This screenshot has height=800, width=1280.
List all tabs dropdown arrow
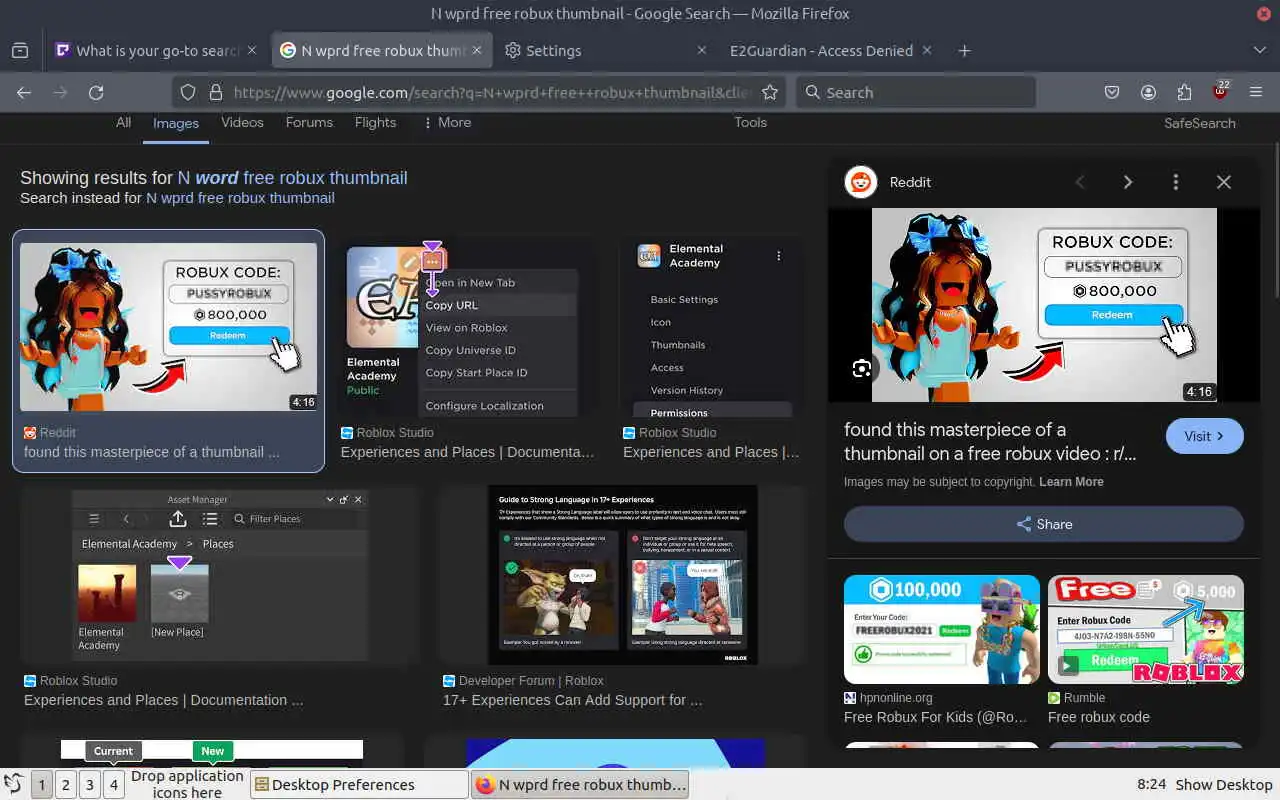[1259, 50]
